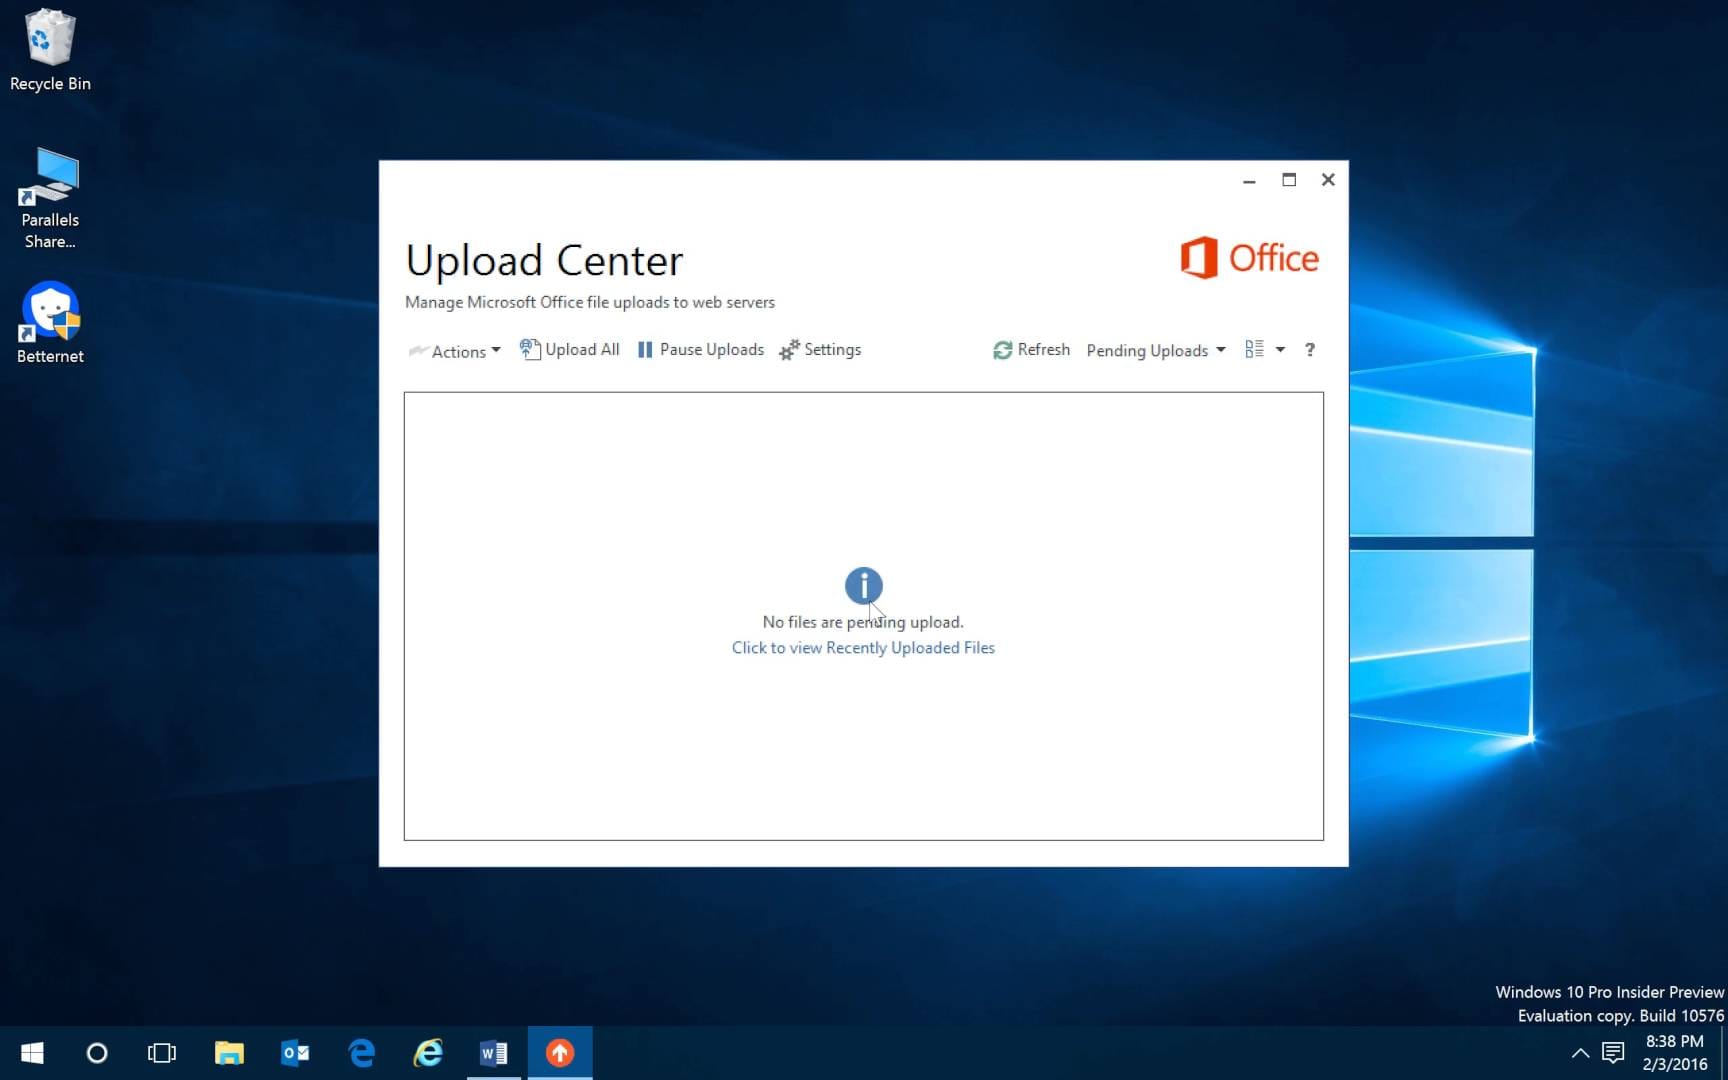Open Upload Center Settings

click(820, 350)
